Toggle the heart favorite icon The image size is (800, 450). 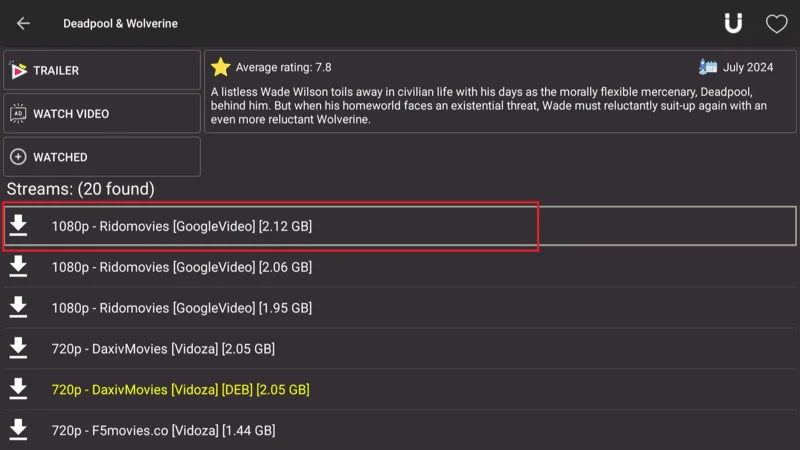click(776, 23)
